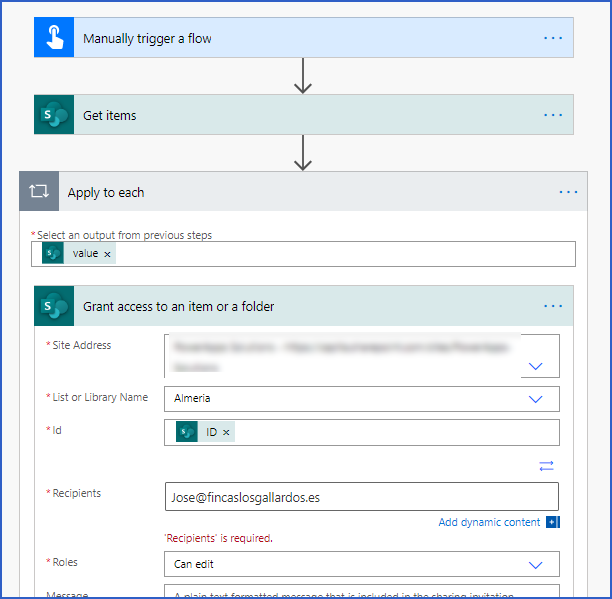Image resolution: width=612 pixels, height=599 pixels.
Task: Expand the Roles dropdown chevron
Action: pos(535,565)
